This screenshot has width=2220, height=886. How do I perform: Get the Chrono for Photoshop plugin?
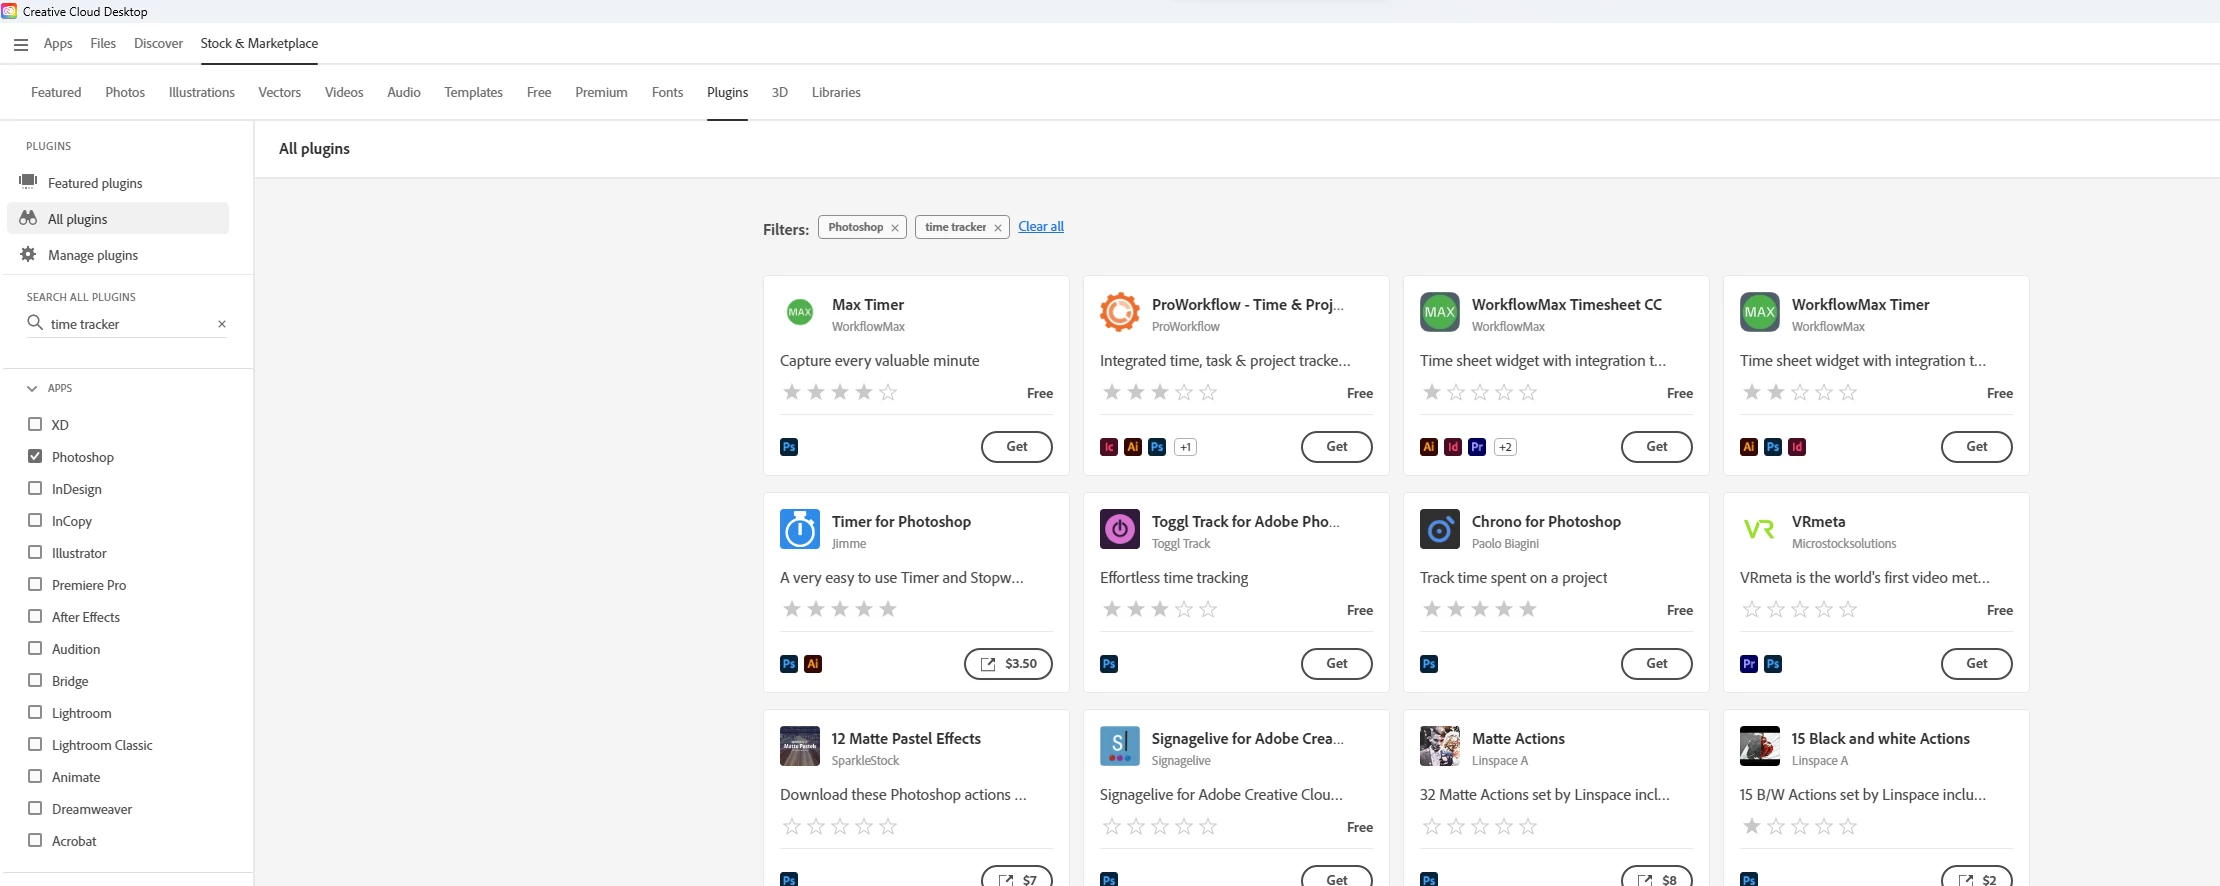click(1657, 664)
